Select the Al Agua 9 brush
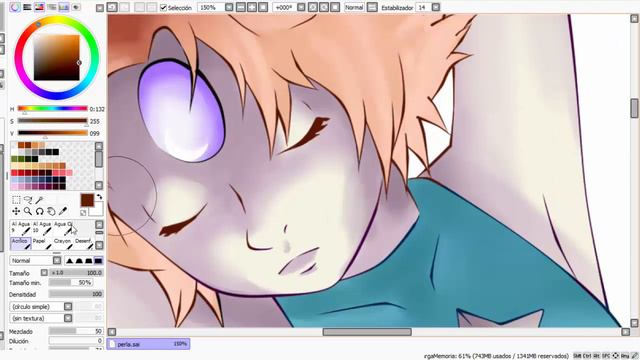 pos(20,228)
